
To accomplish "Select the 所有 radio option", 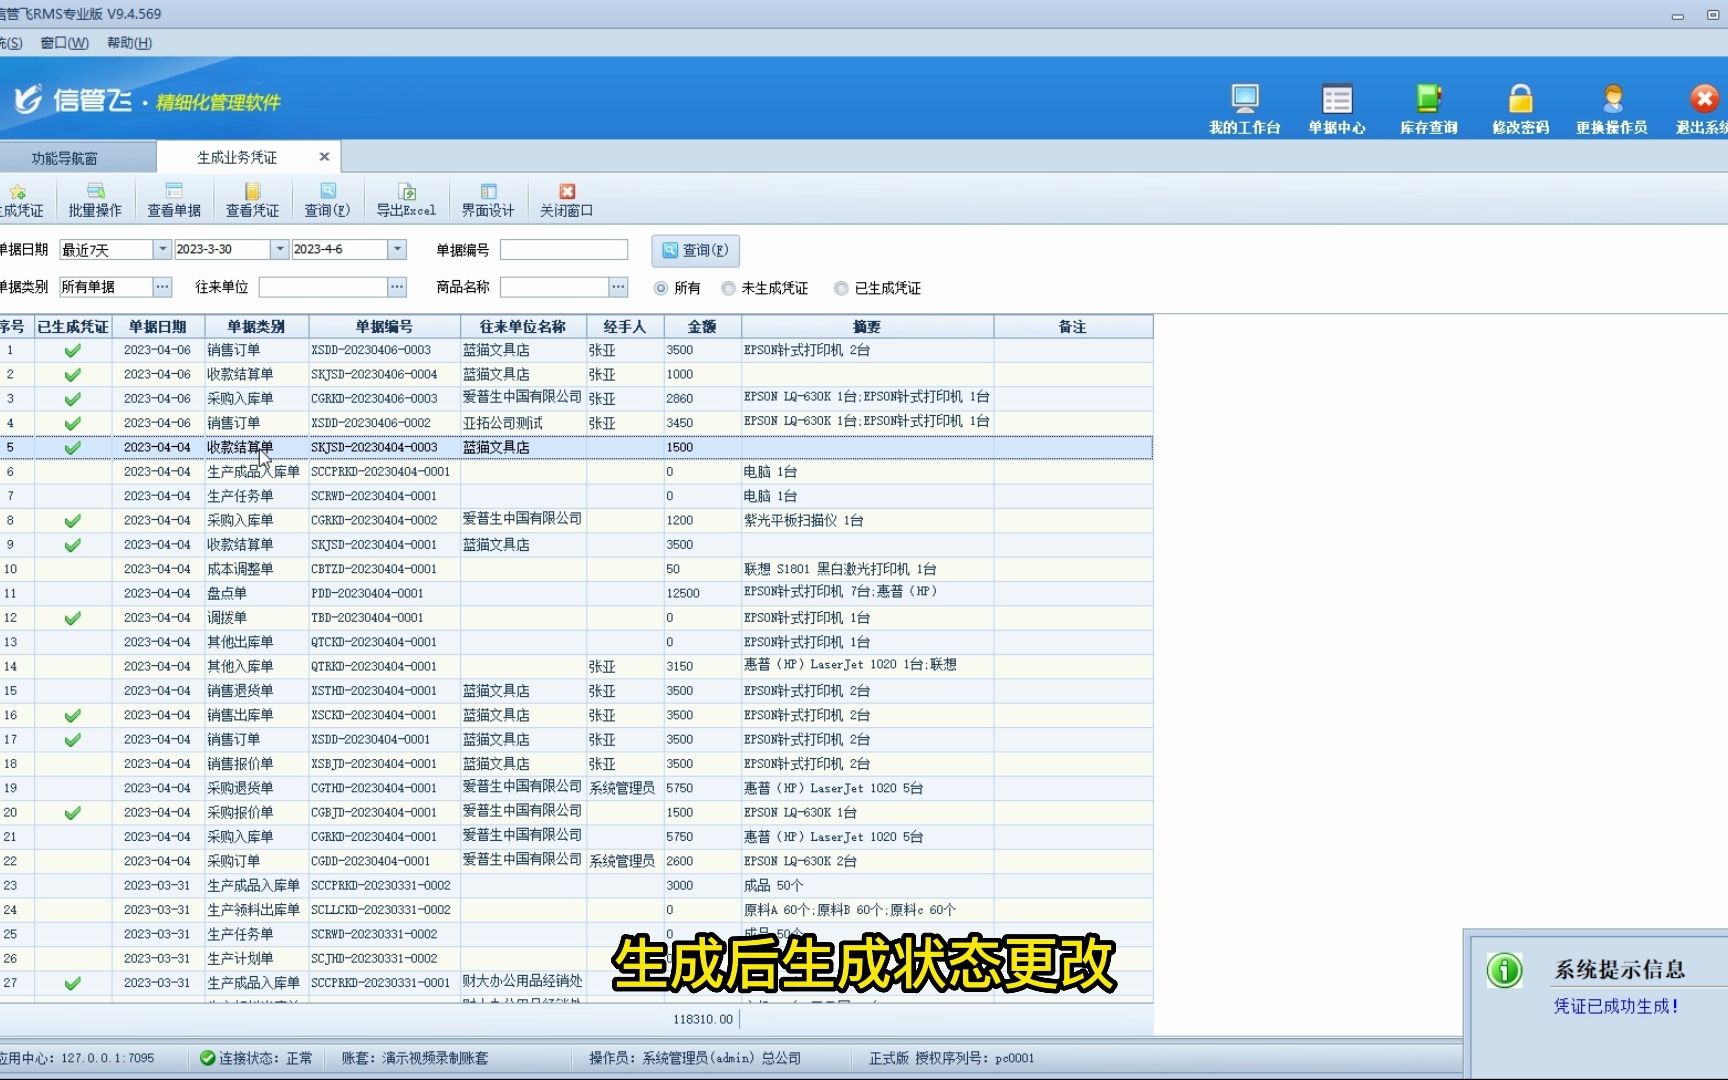I will click(660, 288).
